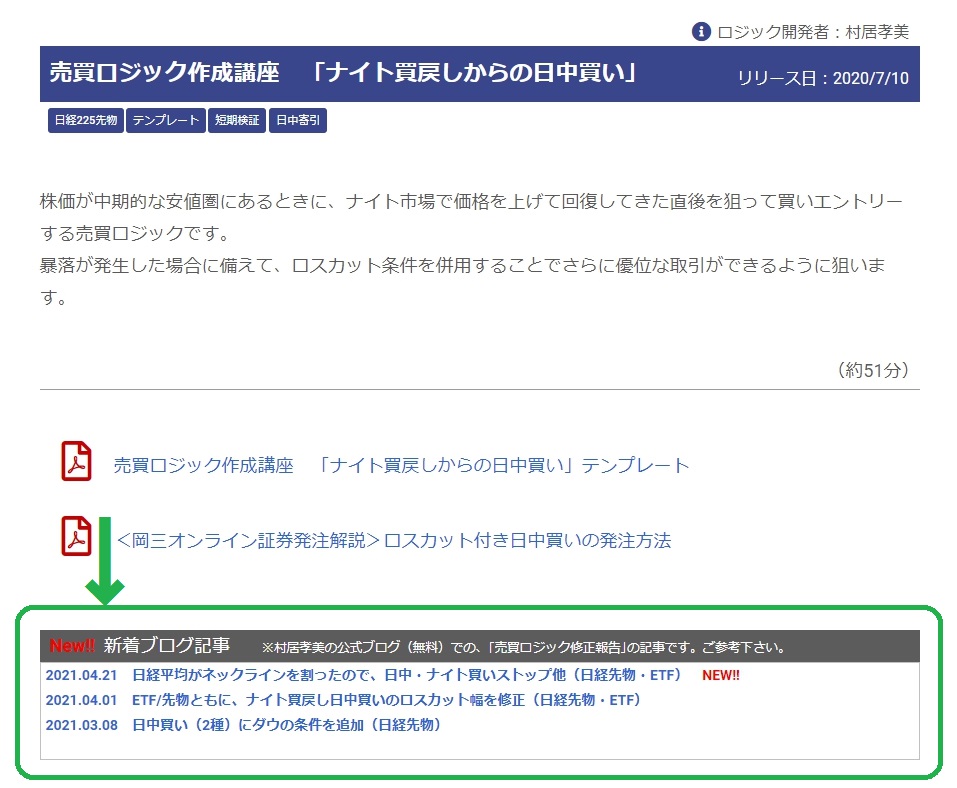Click the info icon beside ロジック開発者
The height and width of the screenshot is (788, 957).
[x=701, y=31]
